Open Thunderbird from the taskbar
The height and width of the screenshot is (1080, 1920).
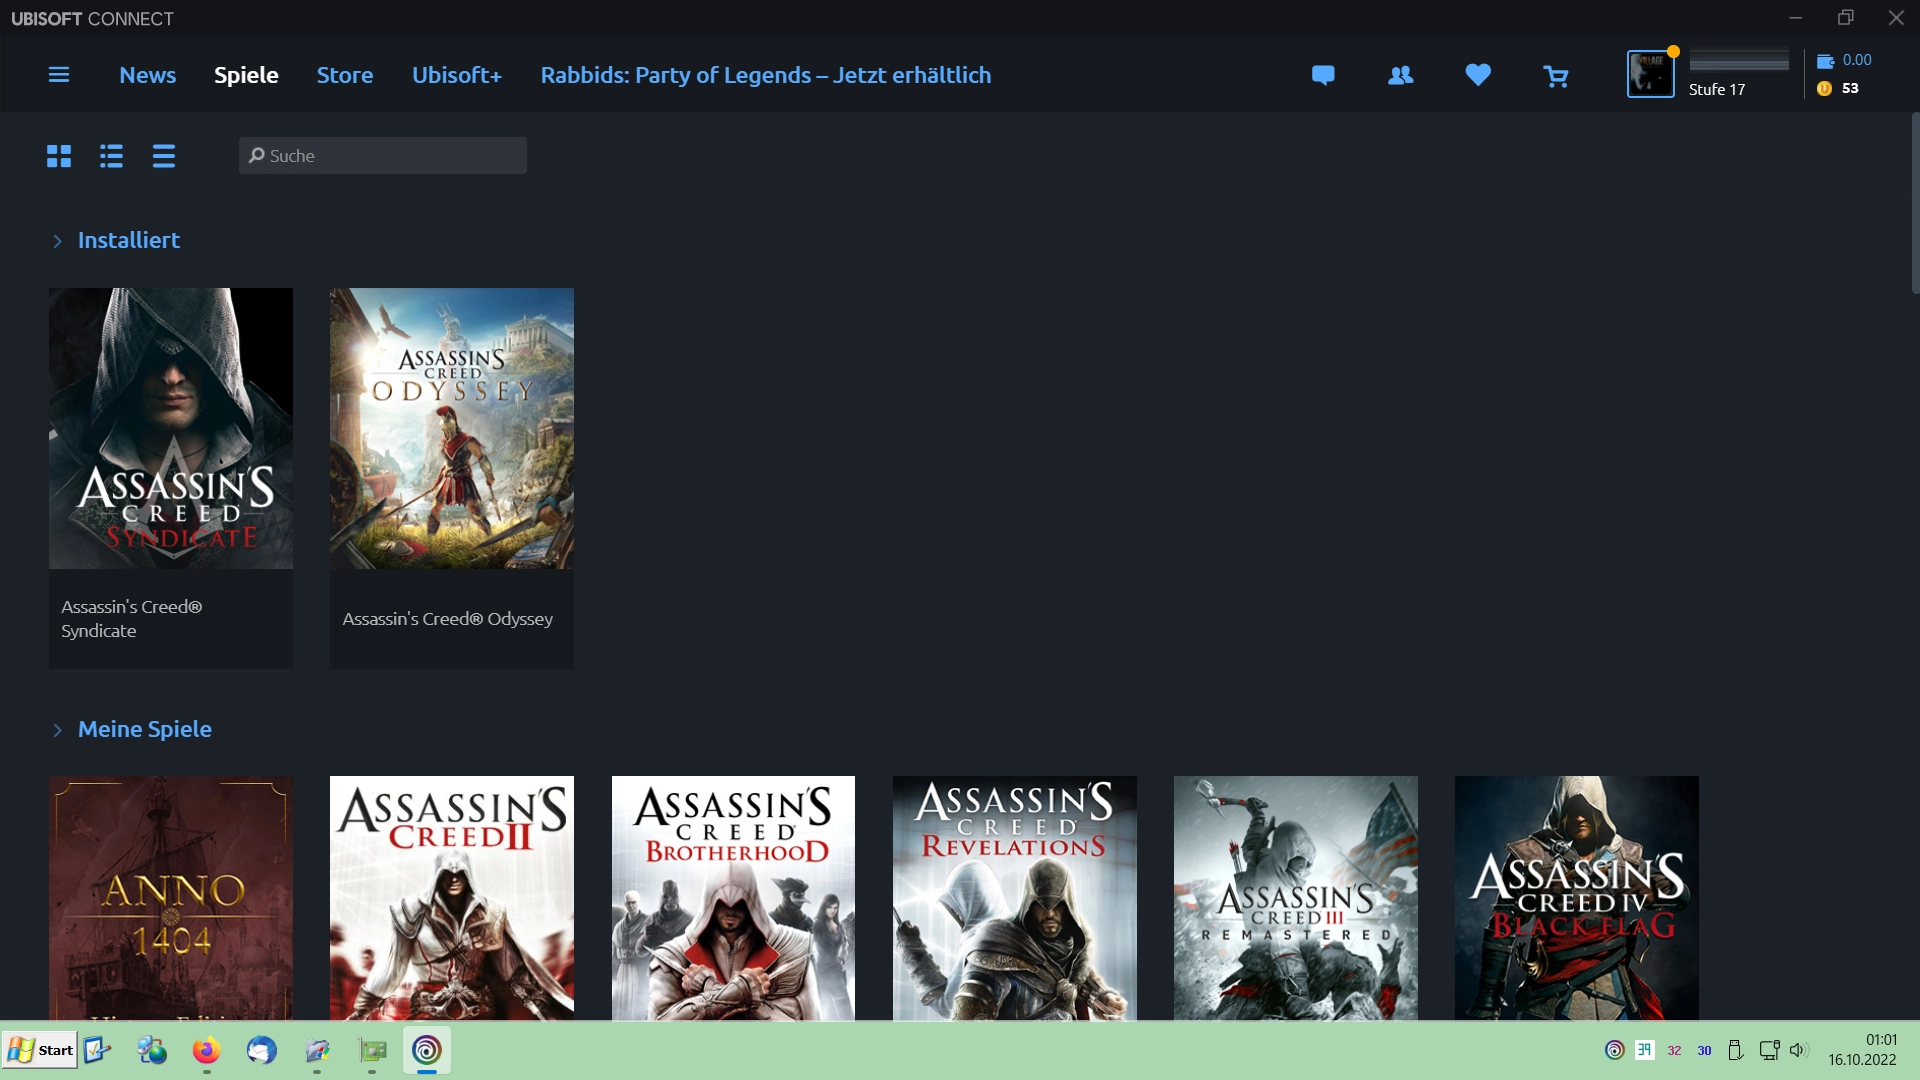pos(262,1050)
